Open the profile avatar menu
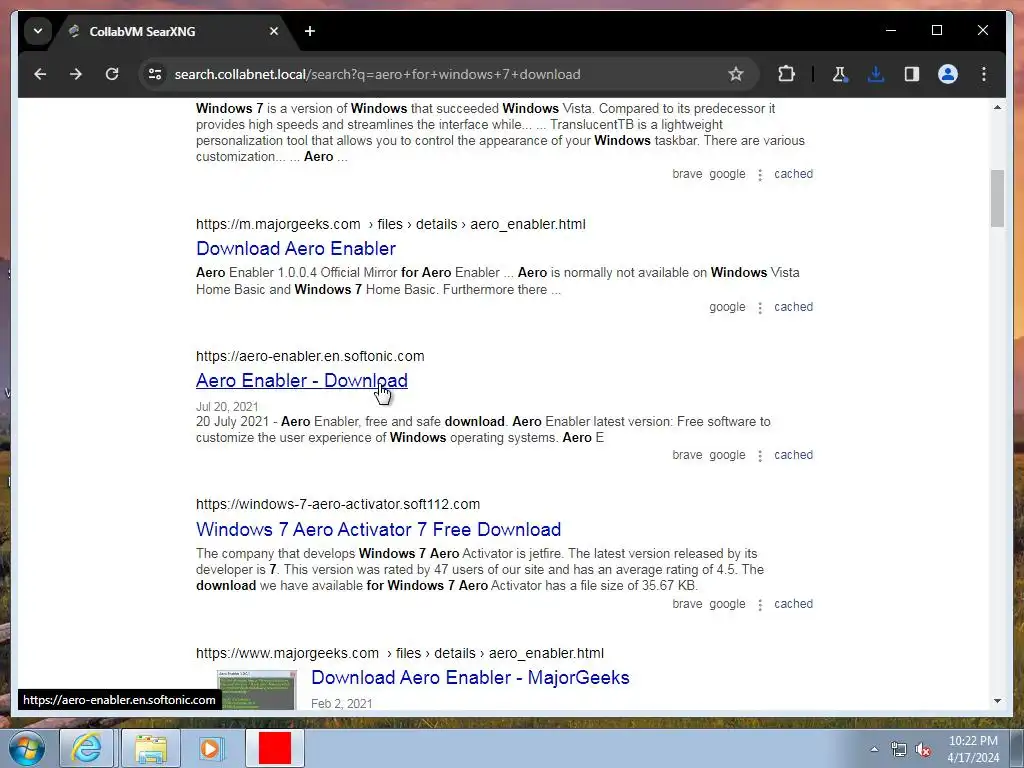Screen dimensions: 1024x768 coord(948,74)
